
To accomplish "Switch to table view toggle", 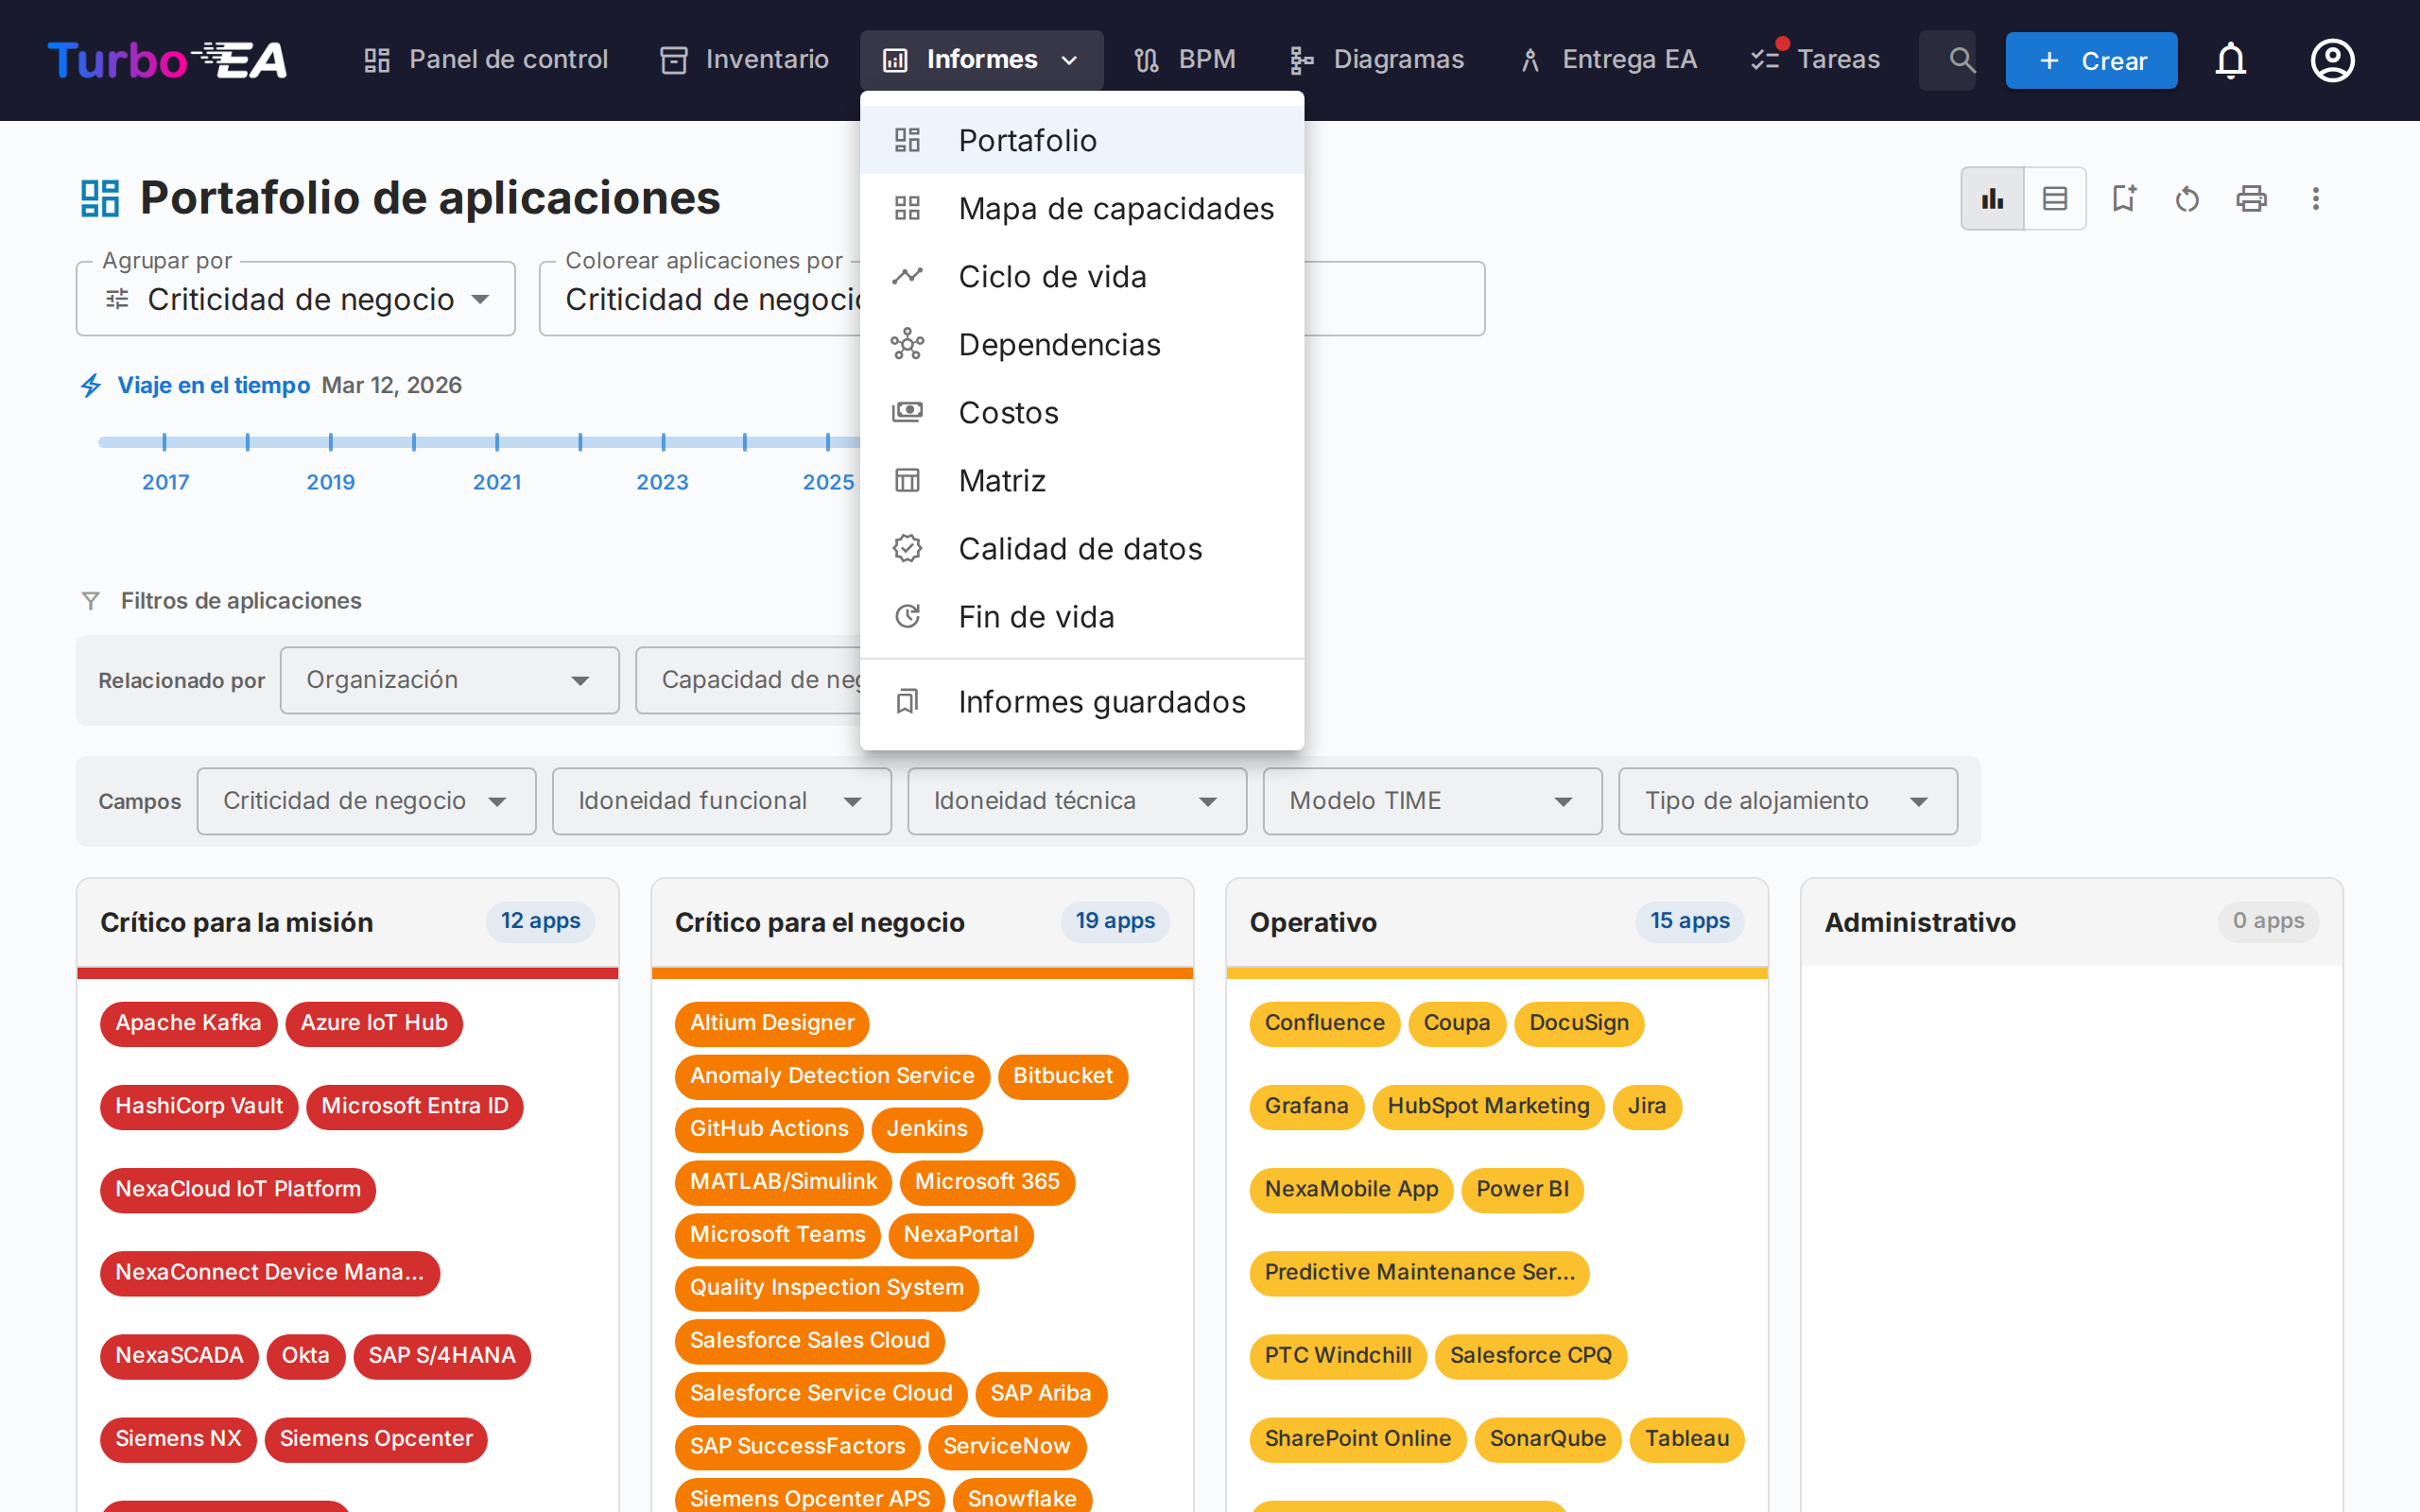I will point(2055,198).
